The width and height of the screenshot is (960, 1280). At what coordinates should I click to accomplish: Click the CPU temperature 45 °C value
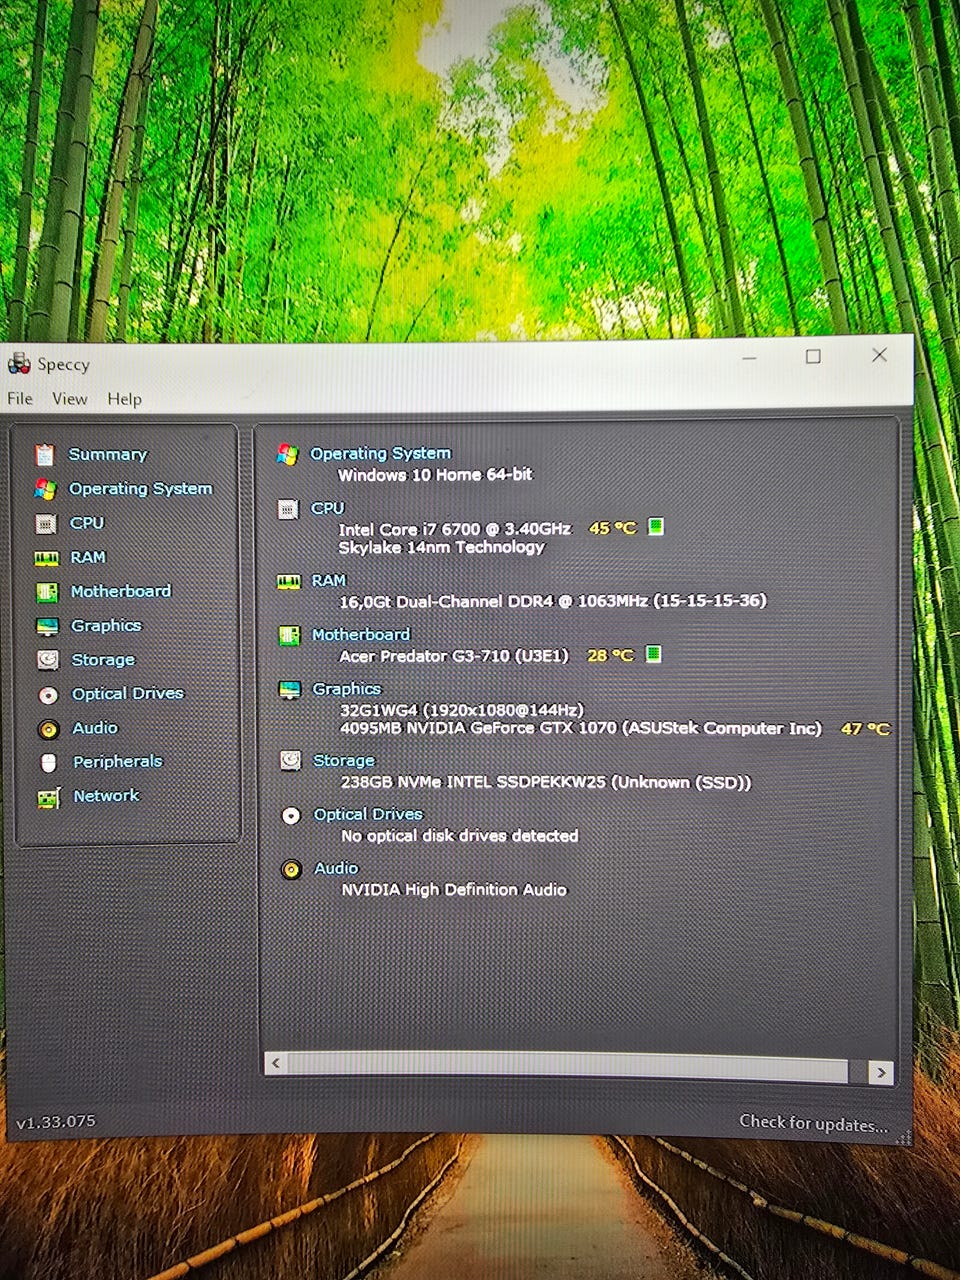612,528
